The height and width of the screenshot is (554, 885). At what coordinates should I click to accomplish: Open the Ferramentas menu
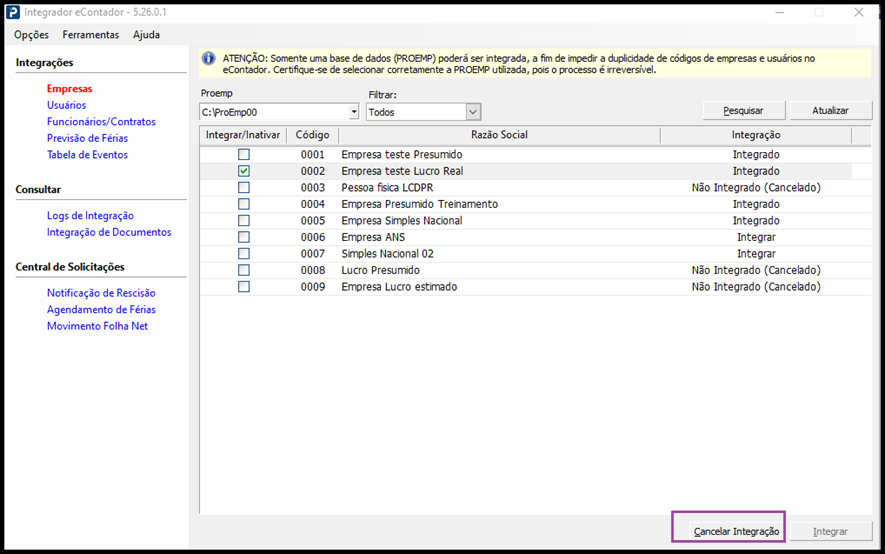[90, 35]
